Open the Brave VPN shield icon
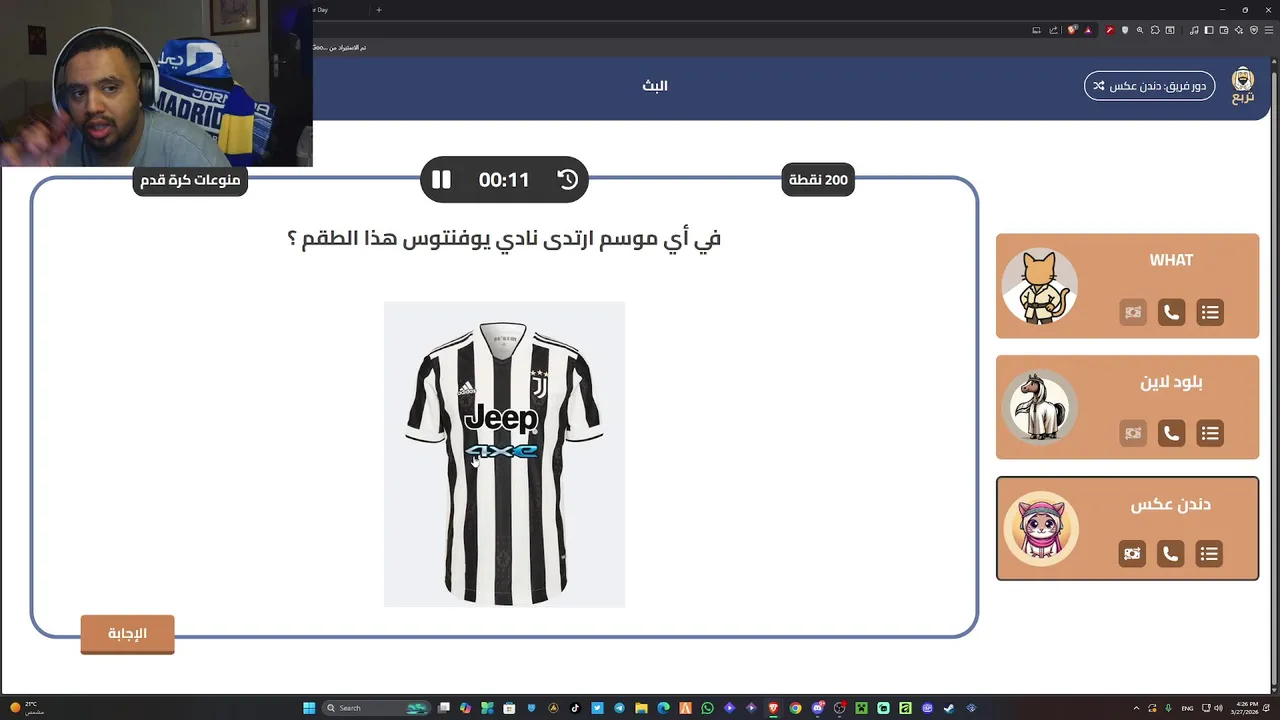This screenshot has width=1280, height=720. tap(1254, 30)
